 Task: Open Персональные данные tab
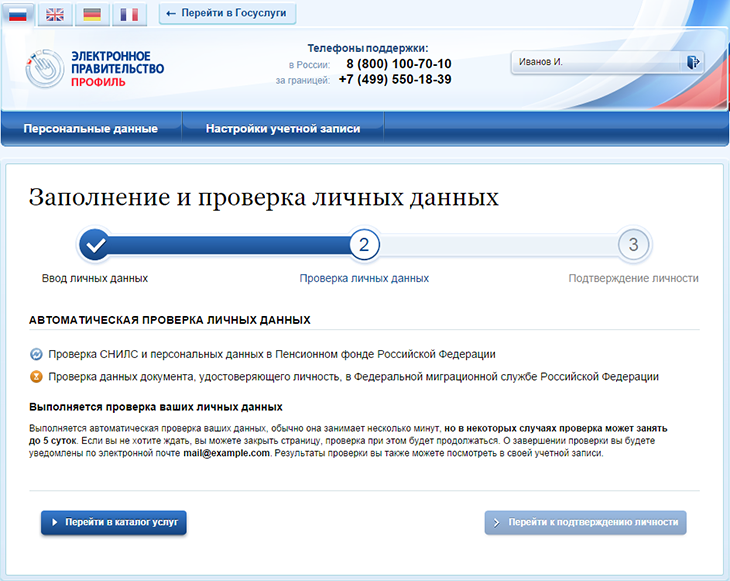point(91,128)
